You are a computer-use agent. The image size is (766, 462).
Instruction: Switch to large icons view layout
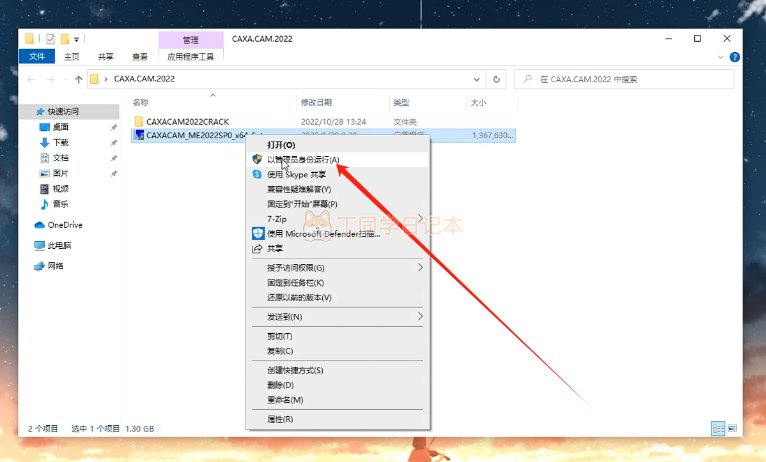732,429
